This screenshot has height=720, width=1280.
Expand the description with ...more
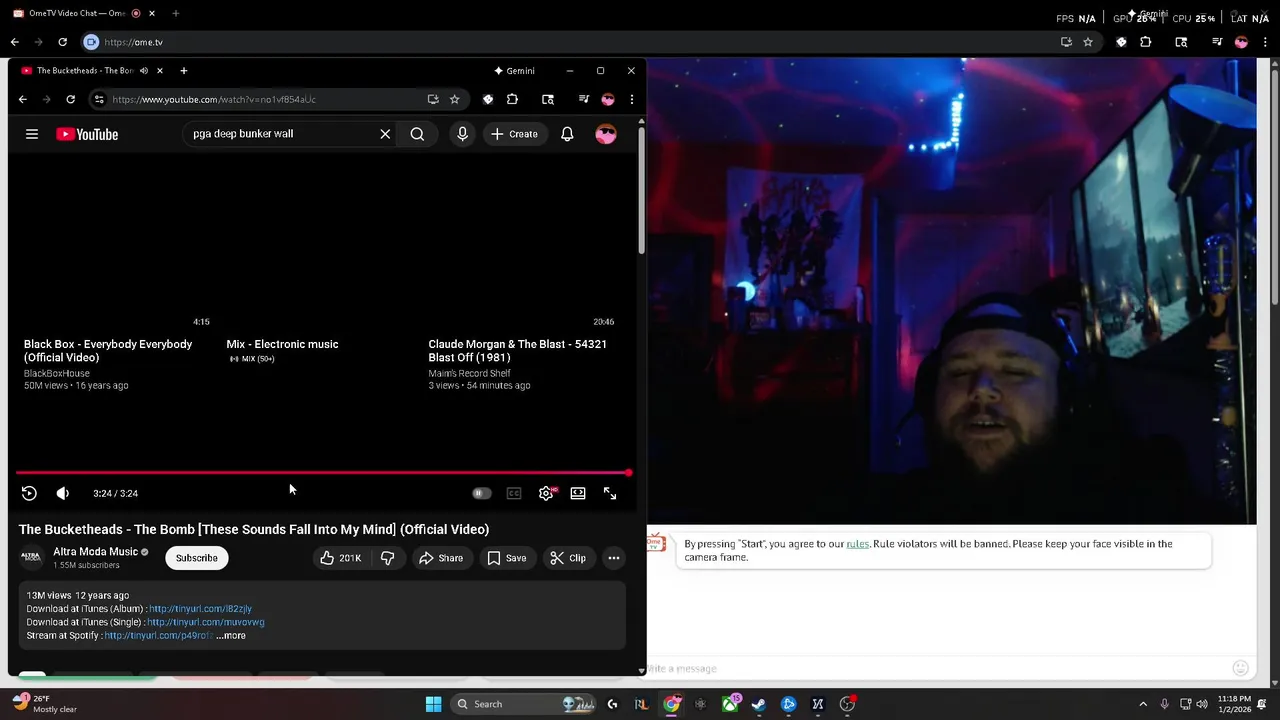[231, 636]
